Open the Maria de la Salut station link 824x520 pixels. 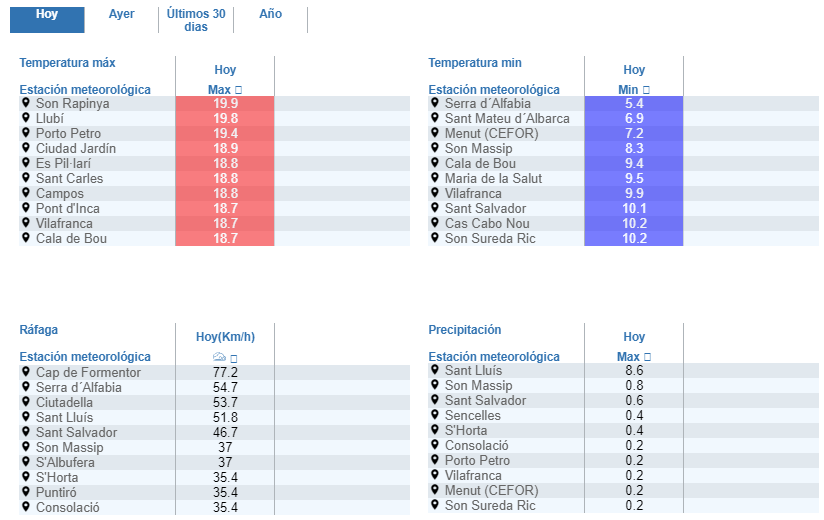(x=496, y=178)
